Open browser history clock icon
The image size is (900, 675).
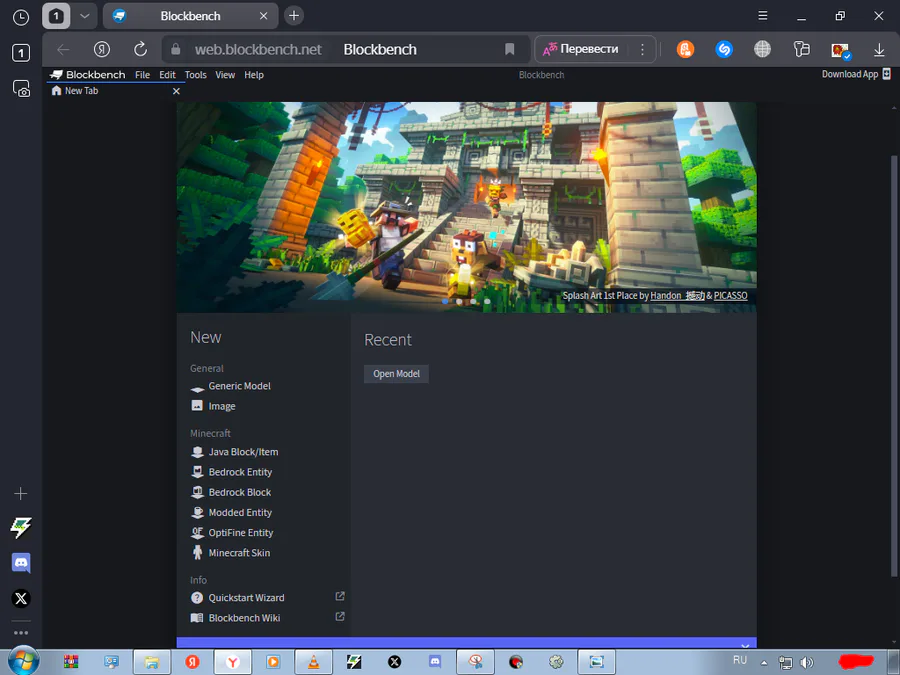coord(21,17)
